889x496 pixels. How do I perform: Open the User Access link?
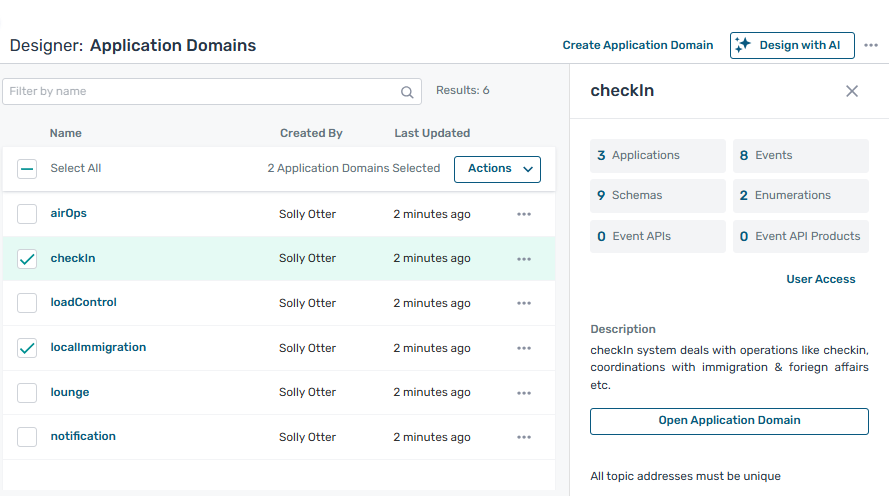[820, 279]
